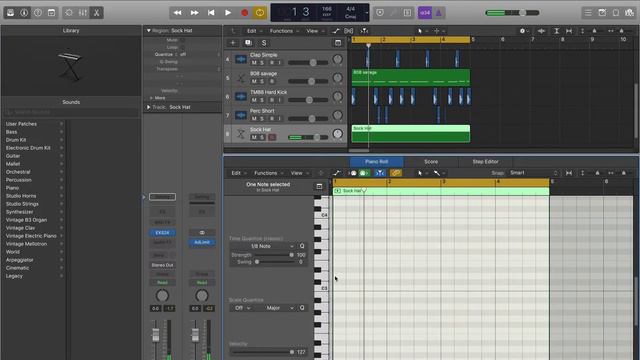The image size is (640, 360).
Task: Click the Rewind transport button
Action: 178,13
